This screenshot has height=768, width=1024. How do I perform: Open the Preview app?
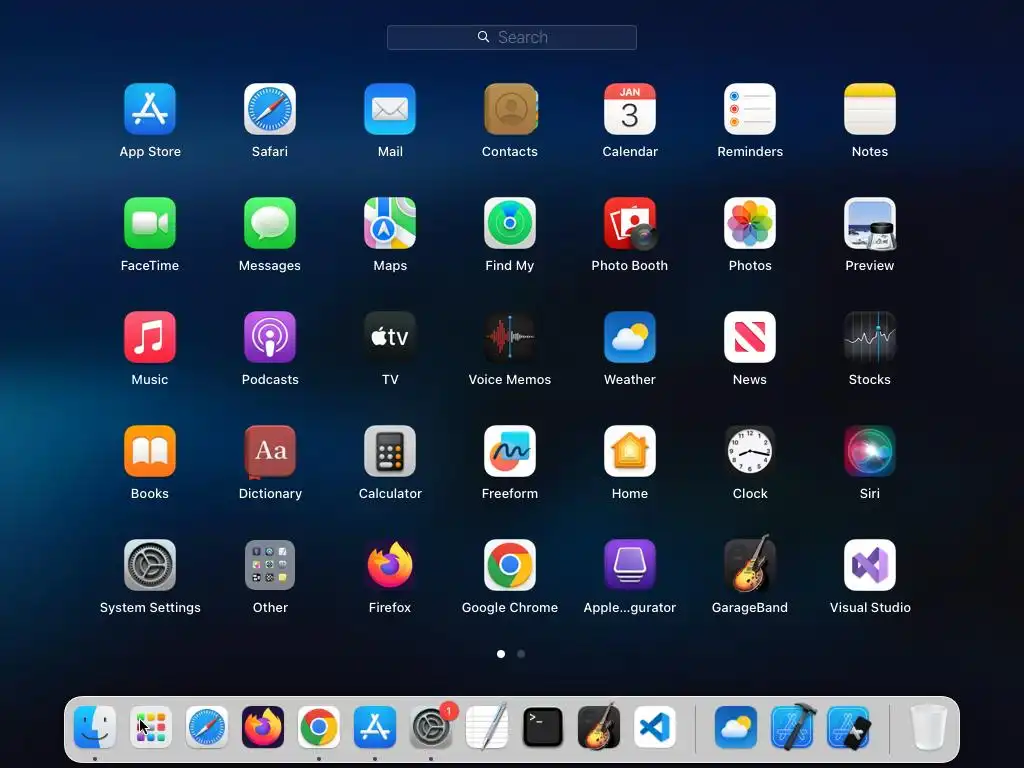coord(870,223)
